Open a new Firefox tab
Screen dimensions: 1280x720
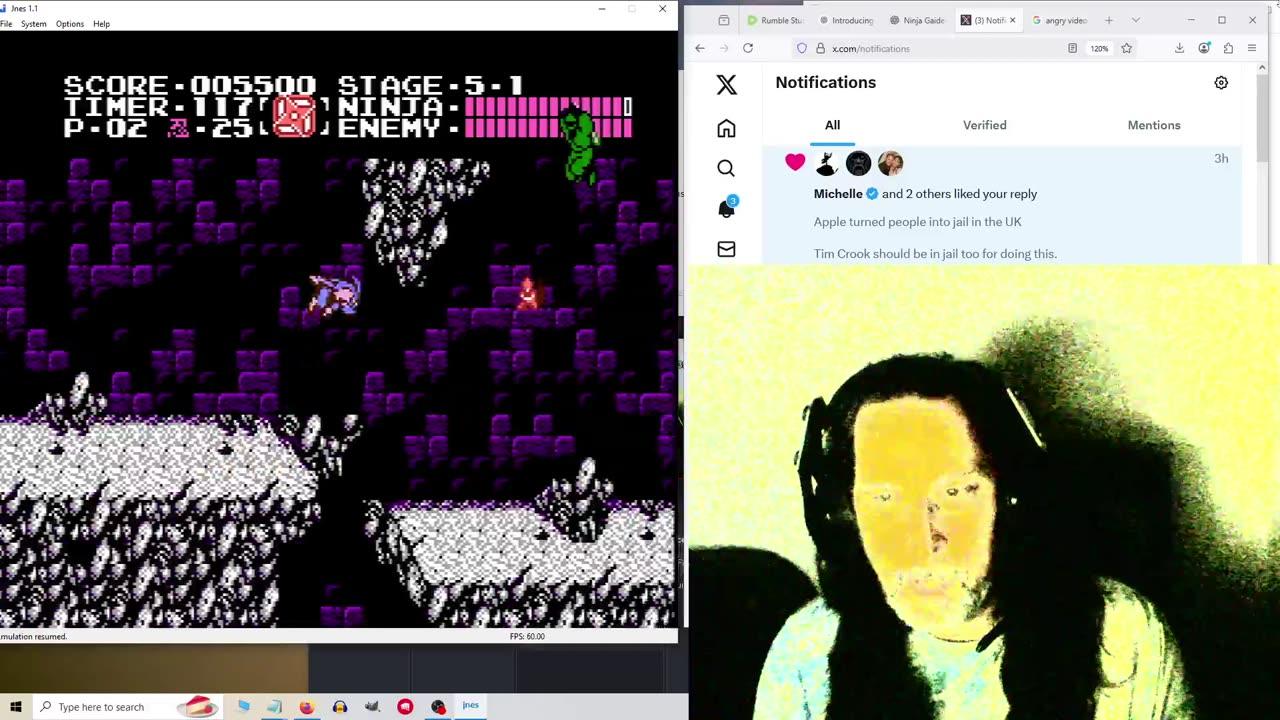(x=1108, y=20)
